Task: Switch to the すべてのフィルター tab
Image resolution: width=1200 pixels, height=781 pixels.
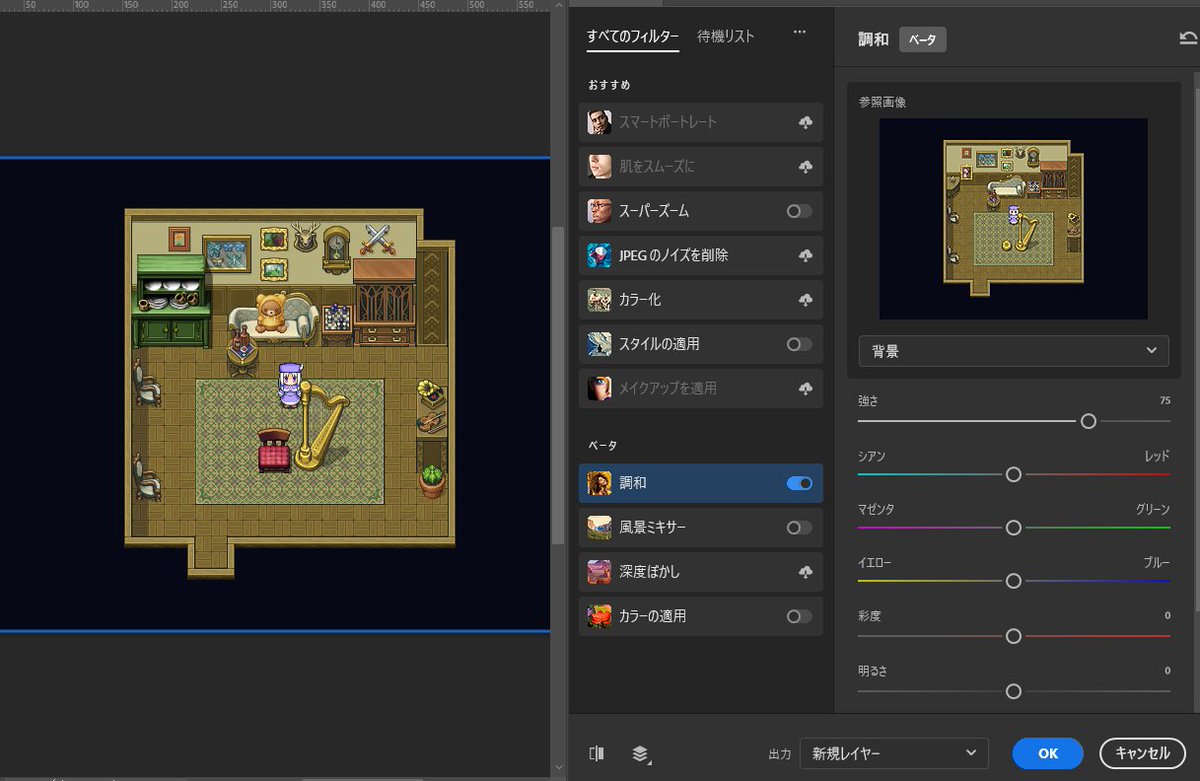Action: pos(632,37)
